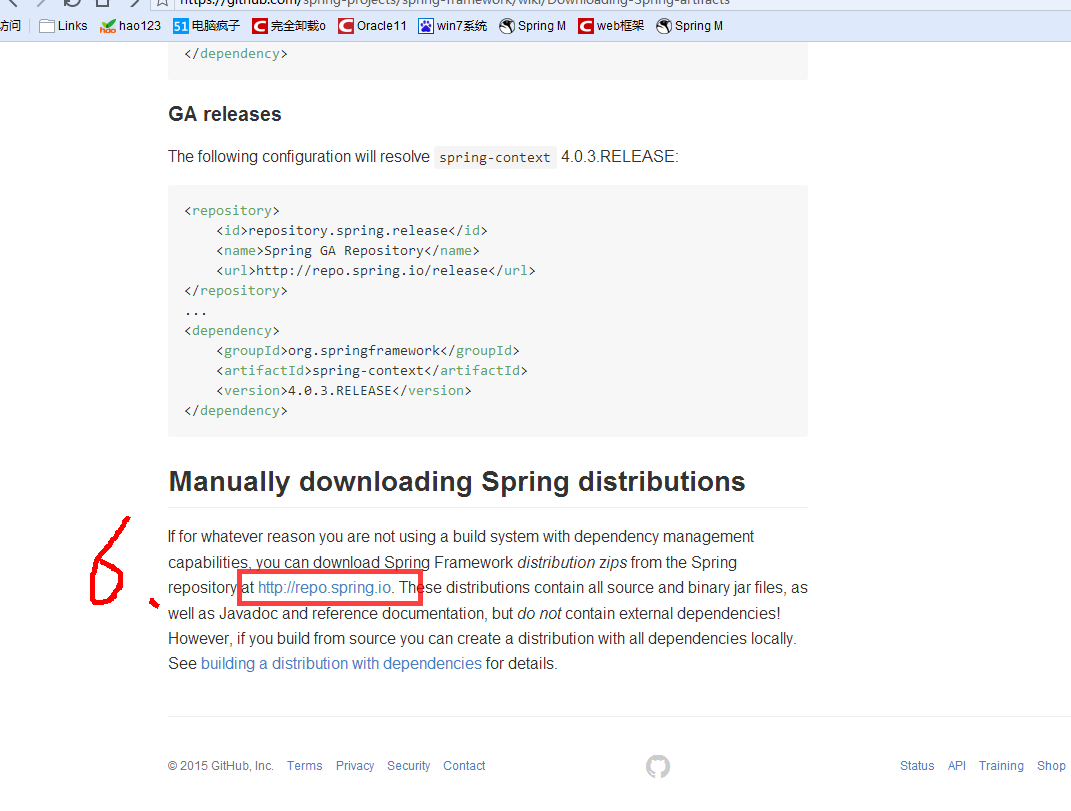This screenshot has height=811, width=1071.
Task: Open the hao123 bookmark
Action: tap(130, 26)
